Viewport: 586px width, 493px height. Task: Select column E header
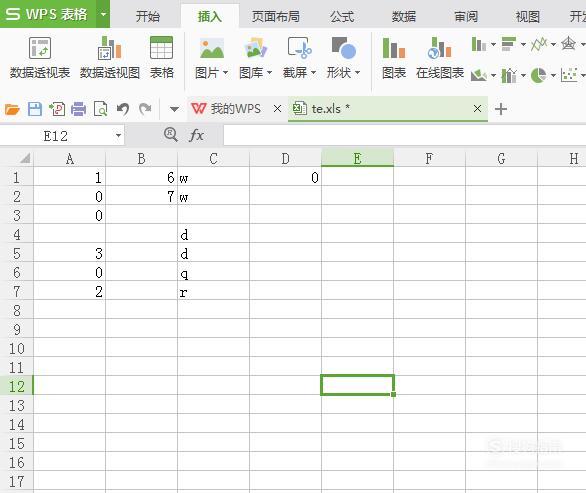tap(357, 158)
